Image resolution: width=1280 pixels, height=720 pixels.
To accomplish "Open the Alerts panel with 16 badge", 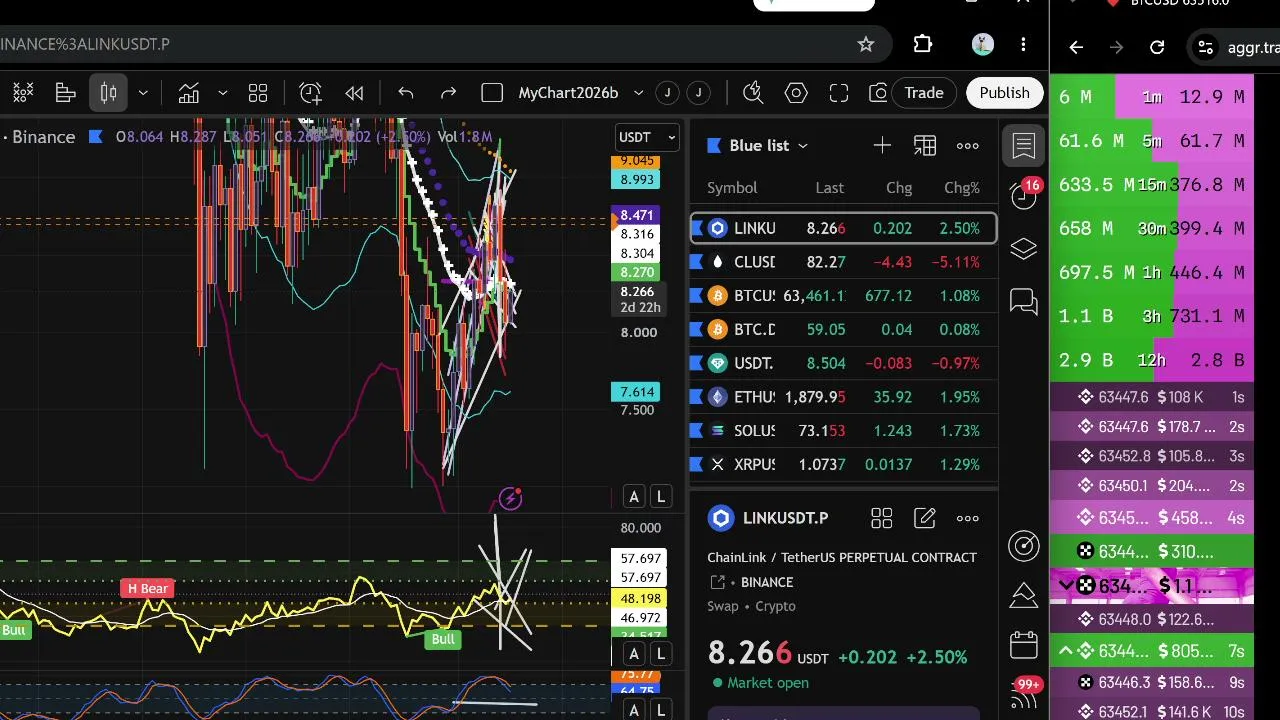I will coord(1024,194).
